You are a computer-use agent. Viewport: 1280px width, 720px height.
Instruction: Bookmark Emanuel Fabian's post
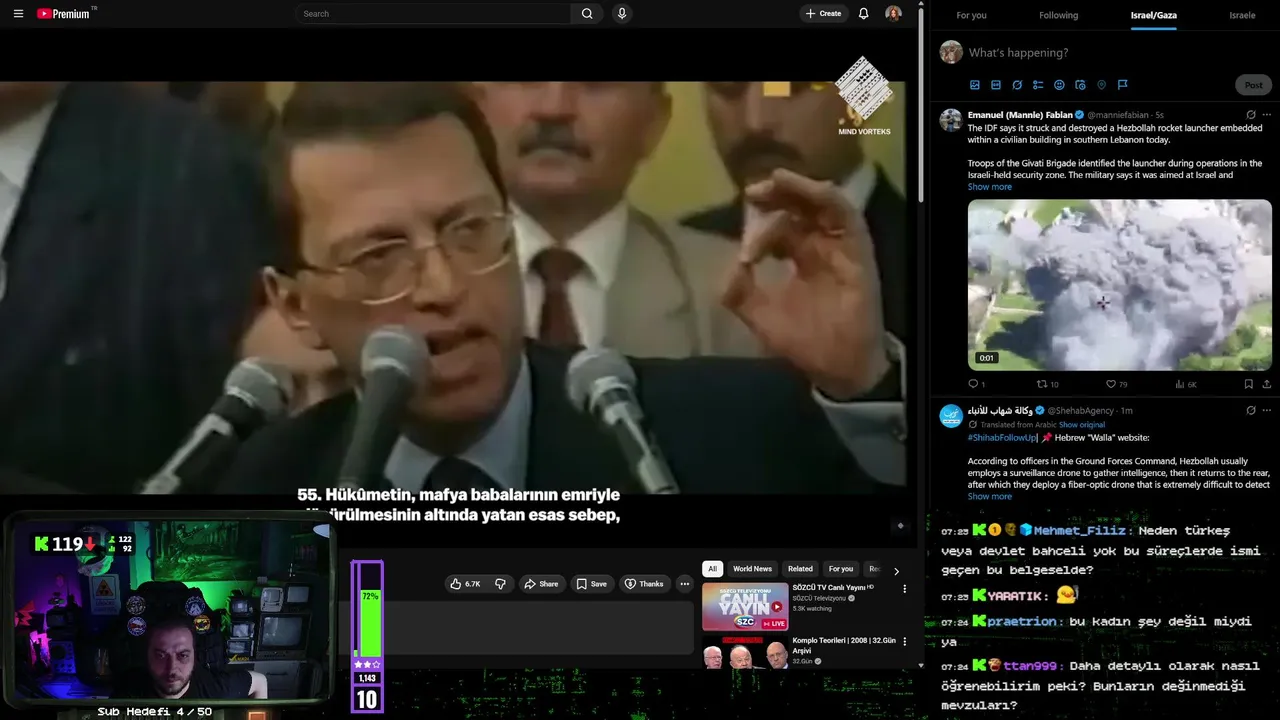click(x=1248, y=384)
